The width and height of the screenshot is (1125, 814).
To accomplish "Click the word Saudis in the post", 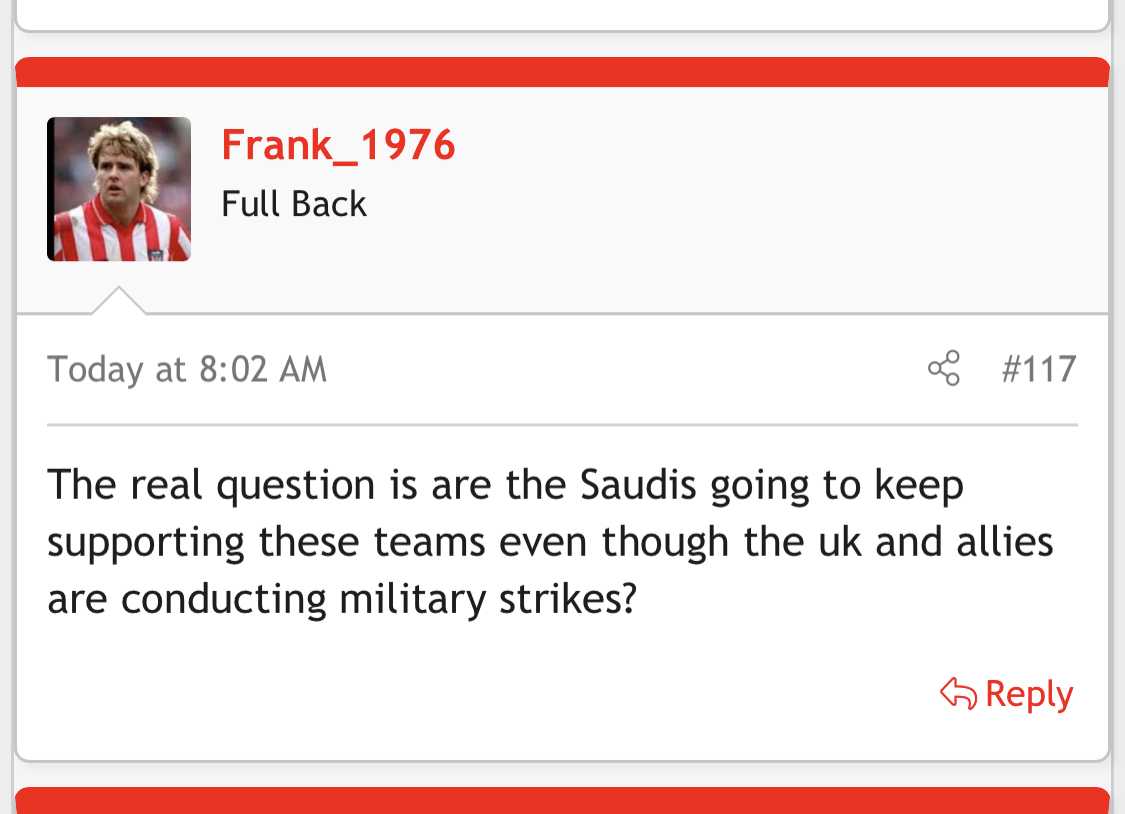I will 638,486.
